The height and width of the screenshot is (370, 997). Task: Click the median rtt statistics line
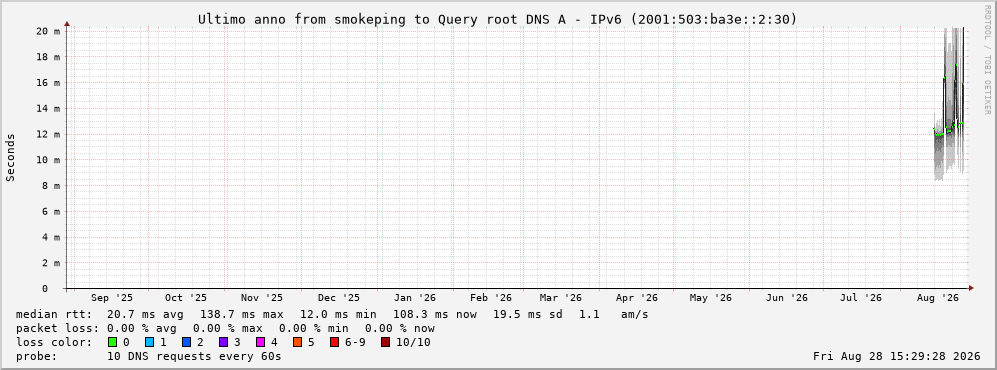(x=332, y=314)
